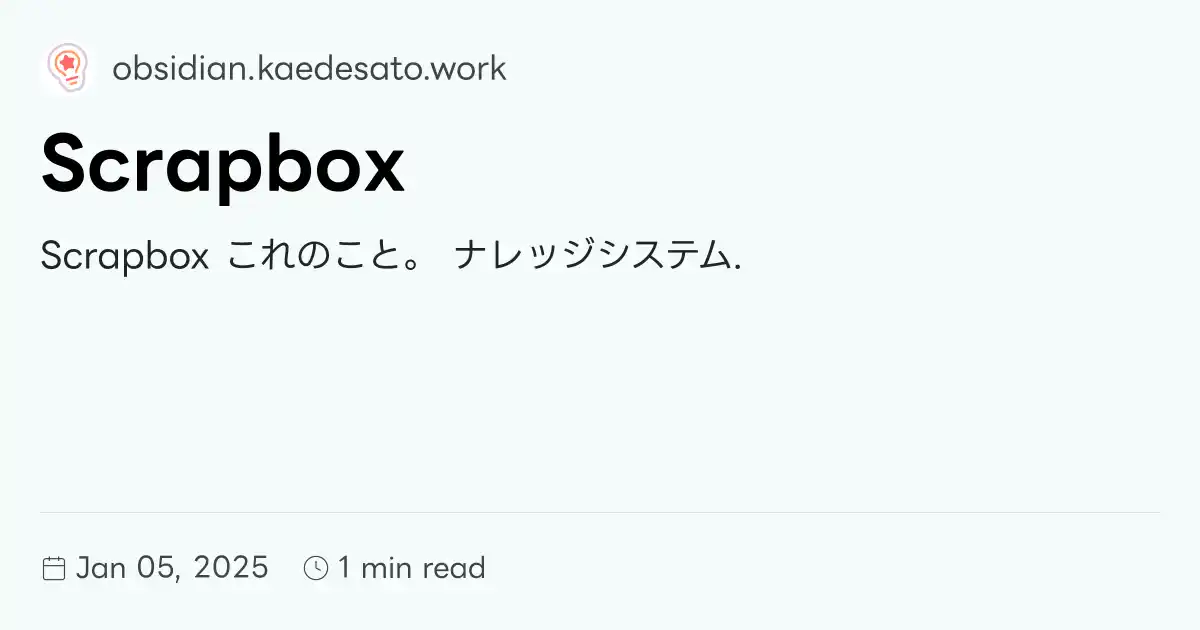The image size is (1200, 630).
Task: Click the clock icon before read time
Action: click(316, 569)
